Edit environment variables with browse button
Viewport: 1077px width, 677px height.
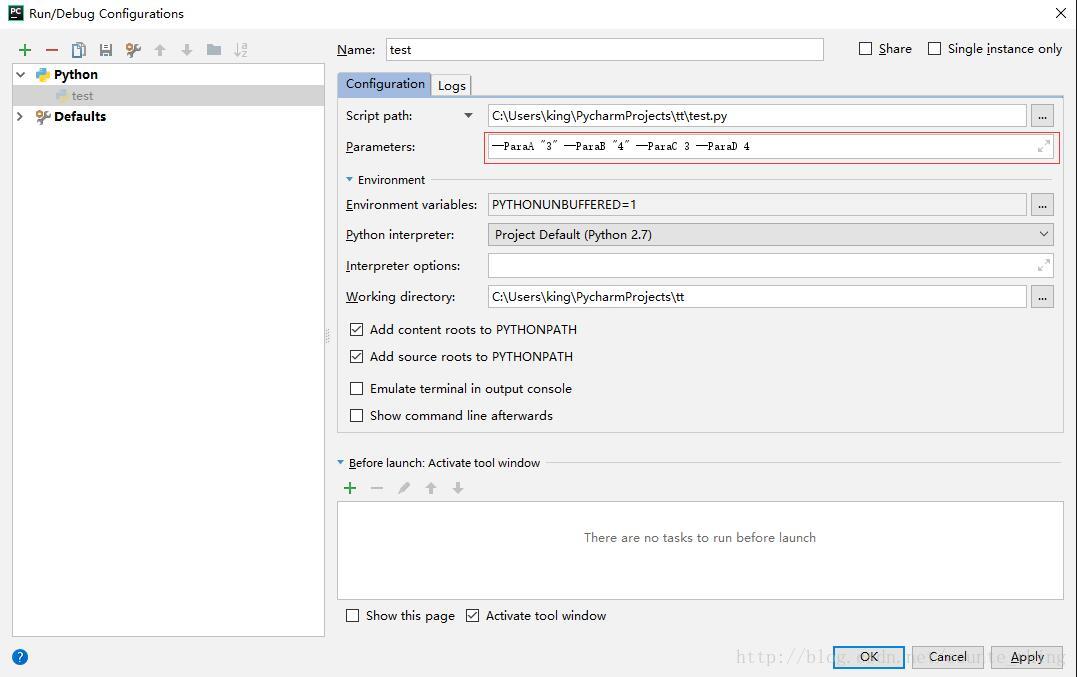click(1042, 205)
